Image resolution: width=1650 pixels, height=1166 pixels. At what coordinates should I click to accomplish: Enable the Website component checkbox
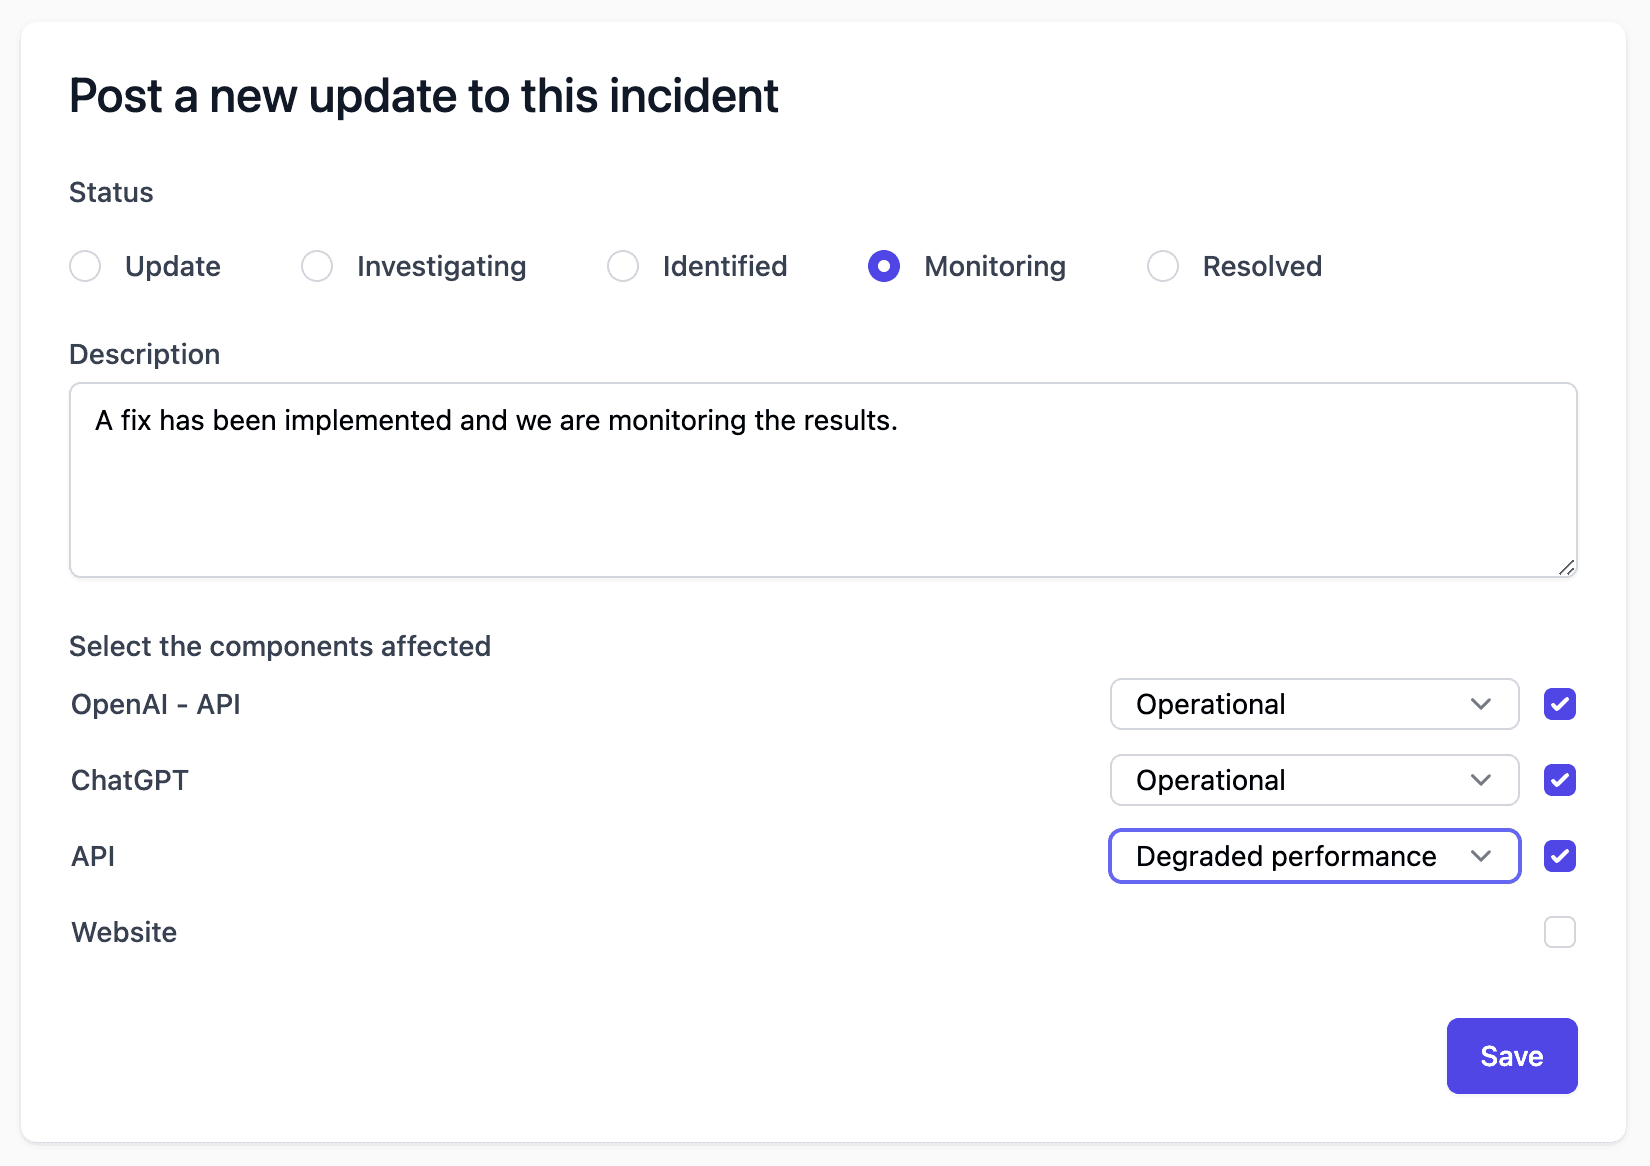(x=1558, y=932)
